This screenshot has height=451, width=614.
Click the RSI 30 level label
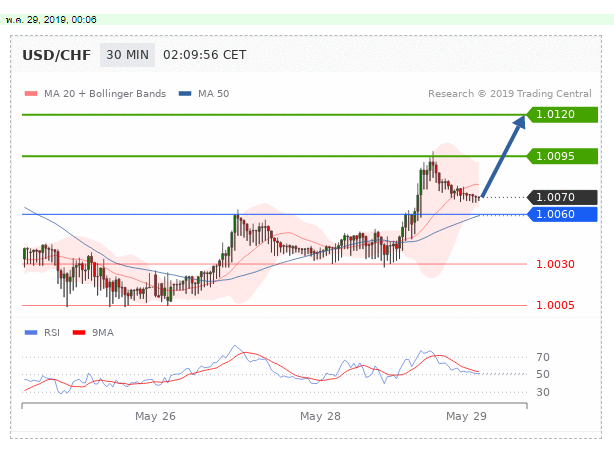543,392
